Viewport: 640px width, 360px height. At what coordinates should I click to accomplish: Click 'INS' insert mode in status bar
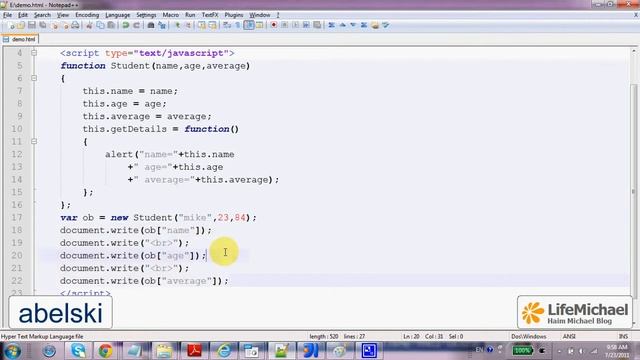point(623,336)
